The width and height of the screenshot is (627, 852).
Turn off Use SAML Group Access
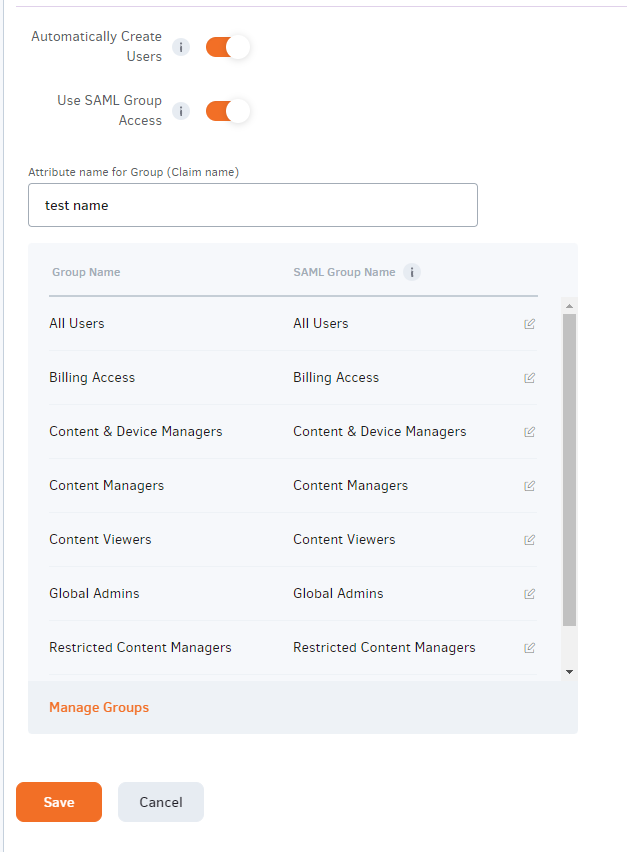(228, 111)
